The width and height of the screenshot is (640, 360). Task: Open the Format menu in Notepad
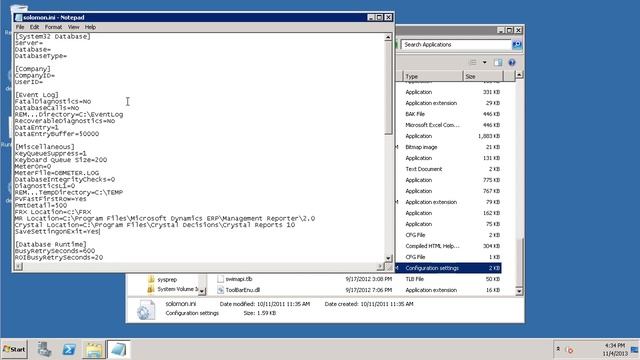click(53, 27)
